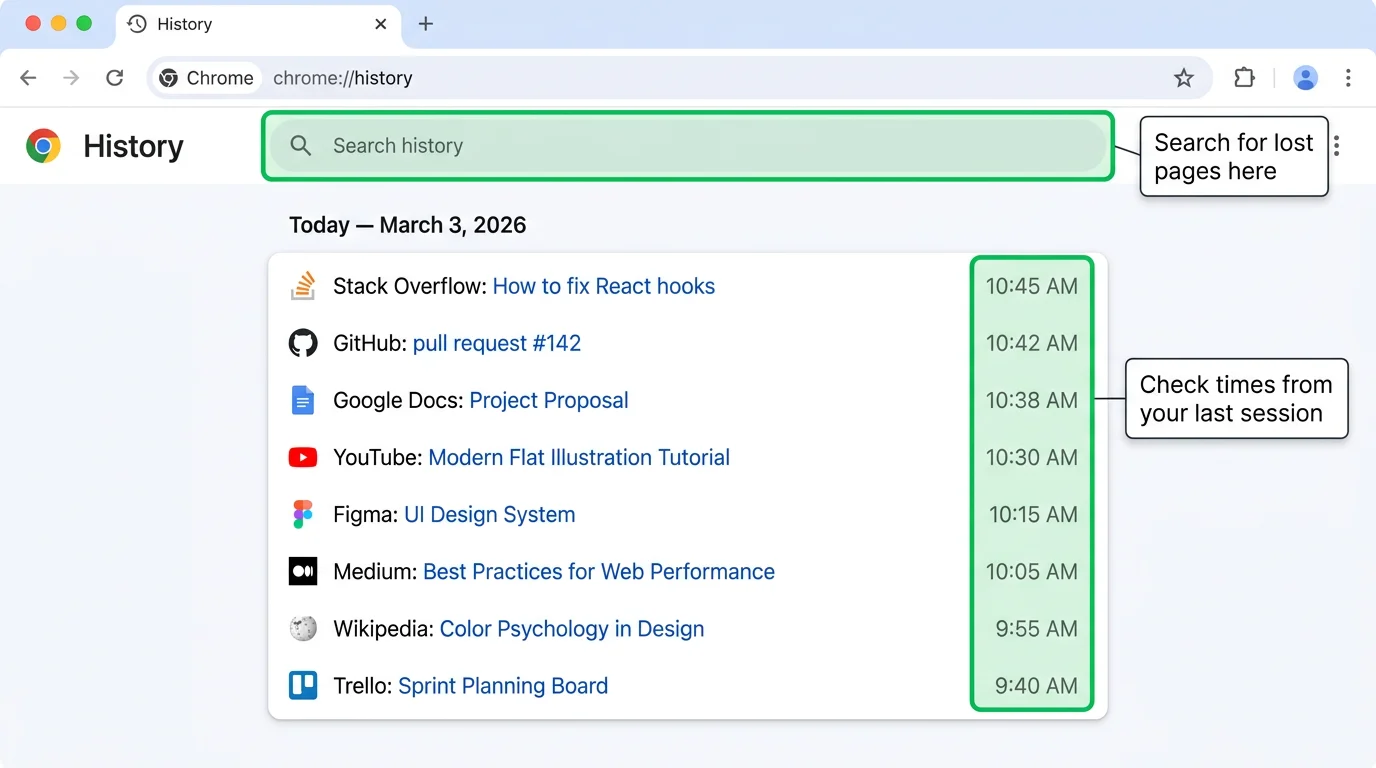Open the Chrome browser menu

1348,77
